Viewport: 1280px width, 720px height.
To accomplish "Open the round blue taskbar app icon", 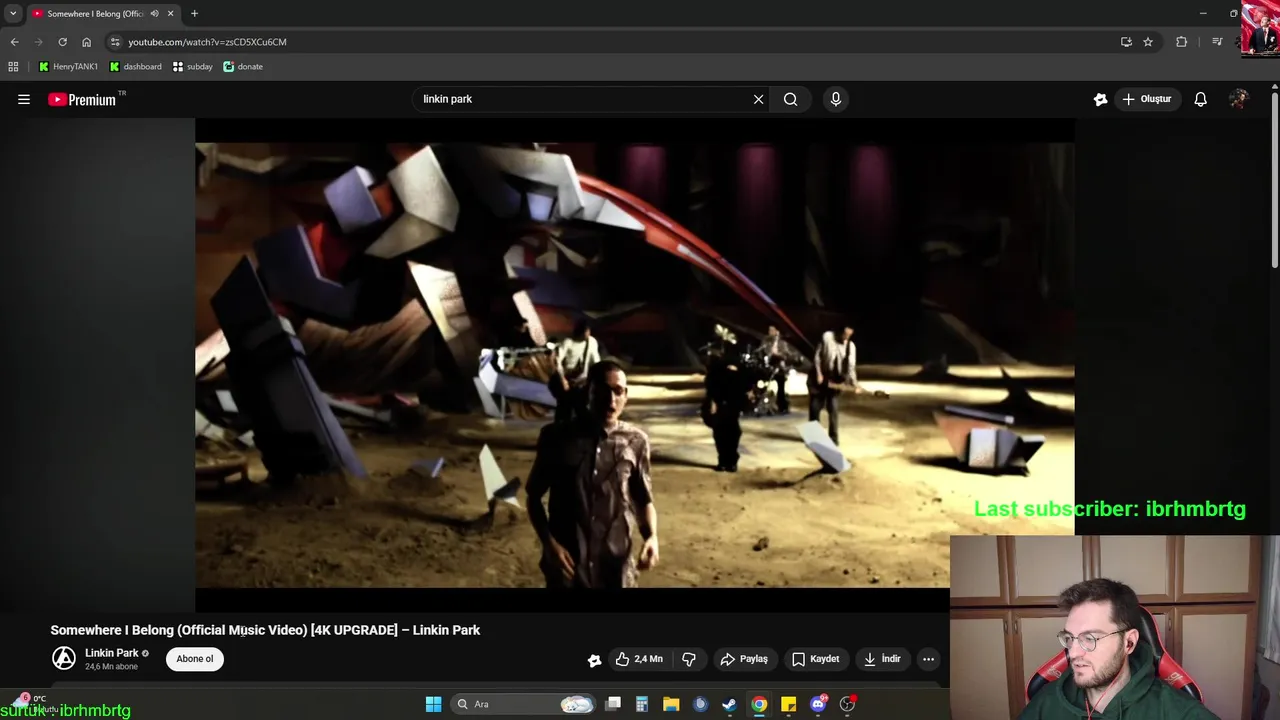I will [x=700, y=704].
